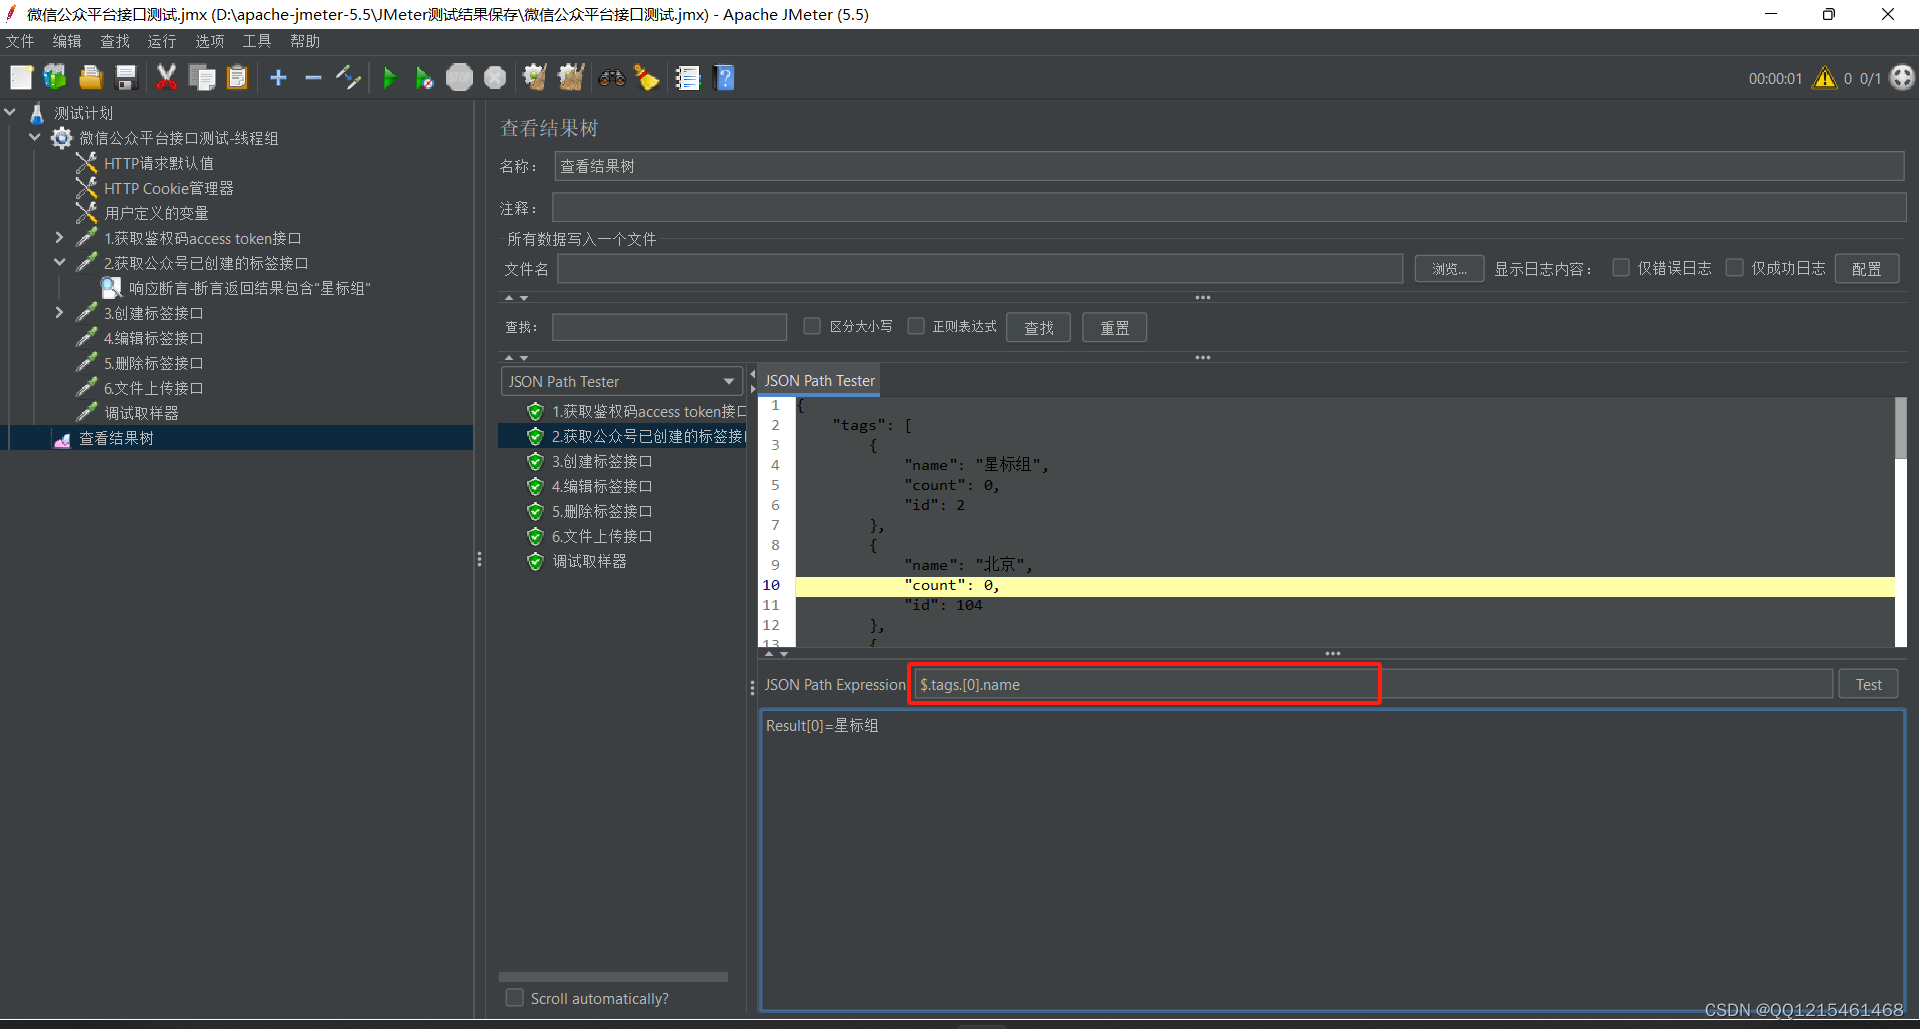Click the Toggle enable/disable icon

[x=348, y=78]
